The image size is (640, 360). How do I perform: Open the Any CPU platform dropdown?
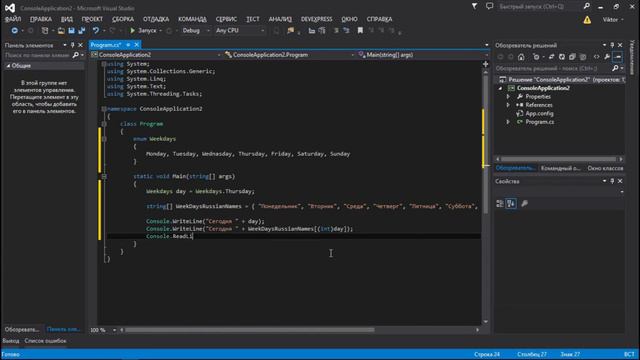click(240, 31)
